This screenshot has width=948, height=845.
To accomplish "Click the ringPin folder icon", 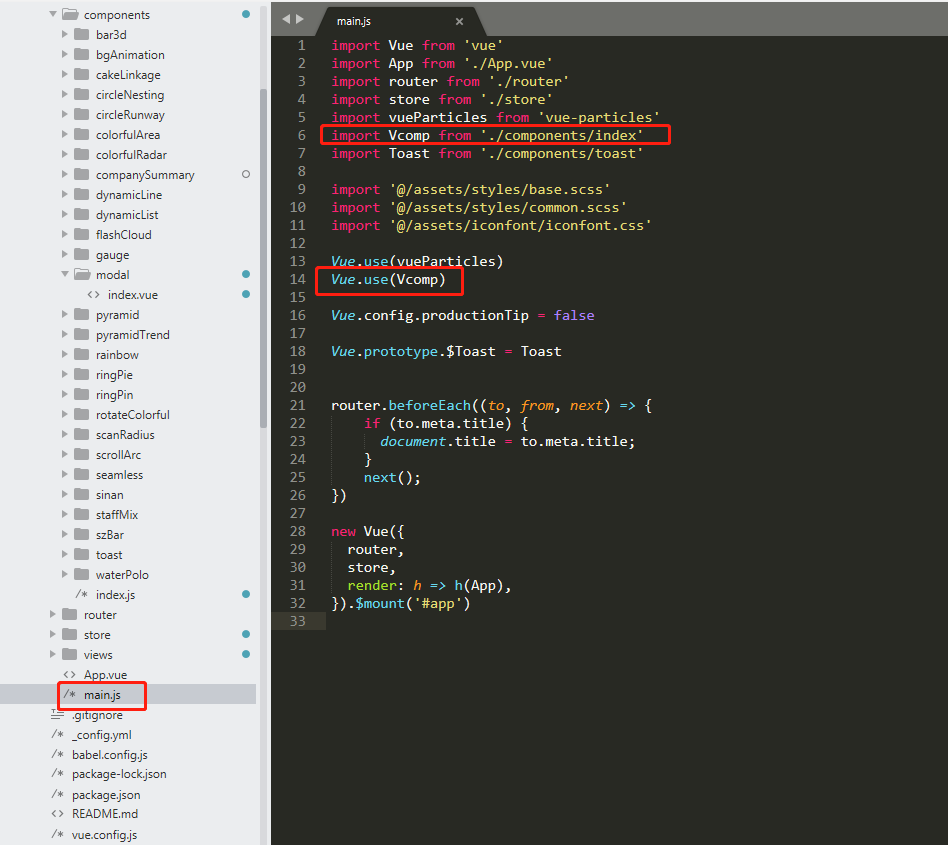I will click(x=82, y=394).
